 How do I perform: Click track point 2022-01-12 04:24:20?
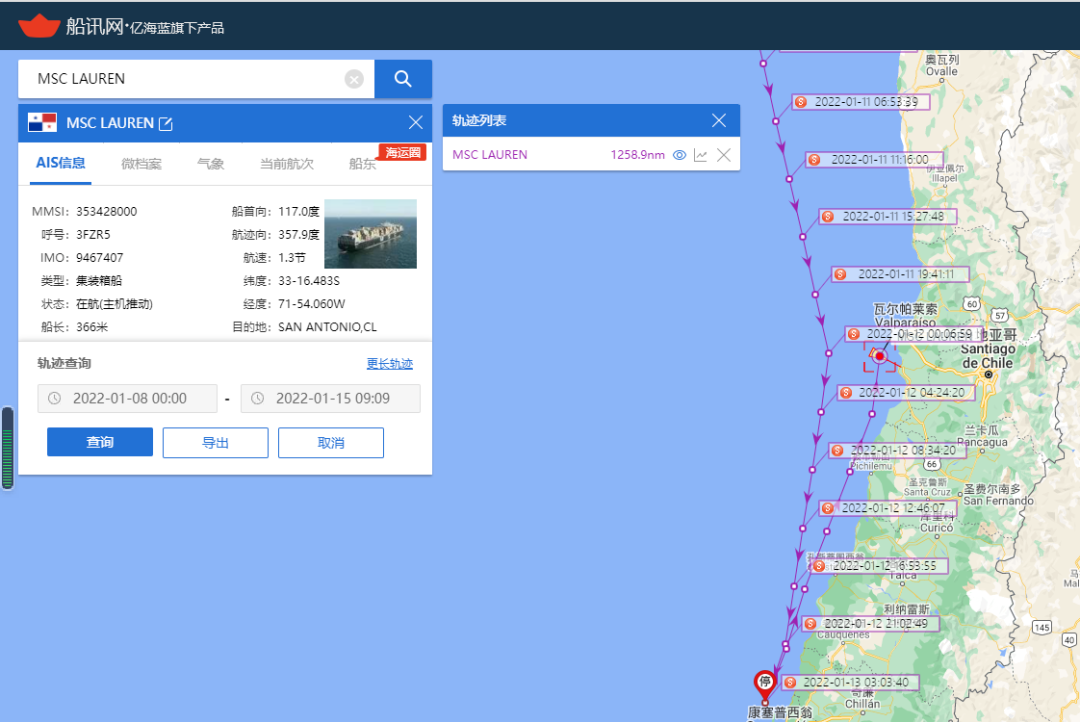tap(906, 393)
